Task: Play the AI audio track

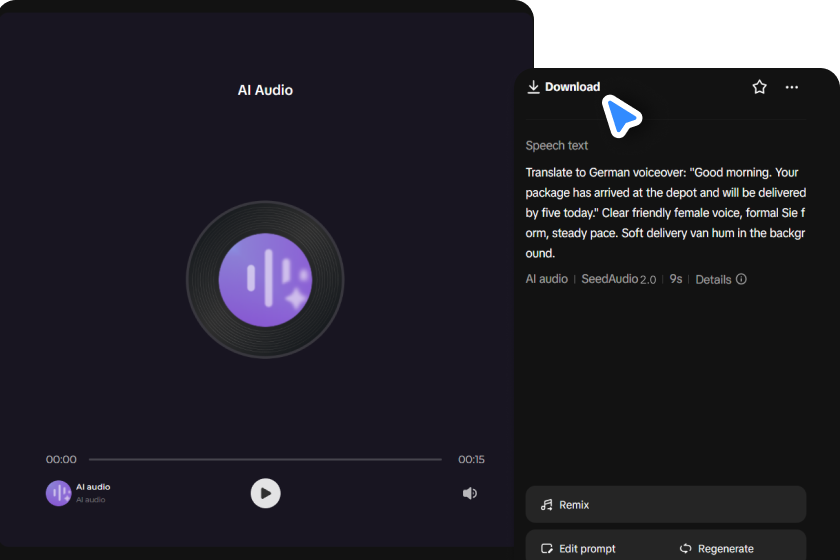Action: [x=265, y=493]
